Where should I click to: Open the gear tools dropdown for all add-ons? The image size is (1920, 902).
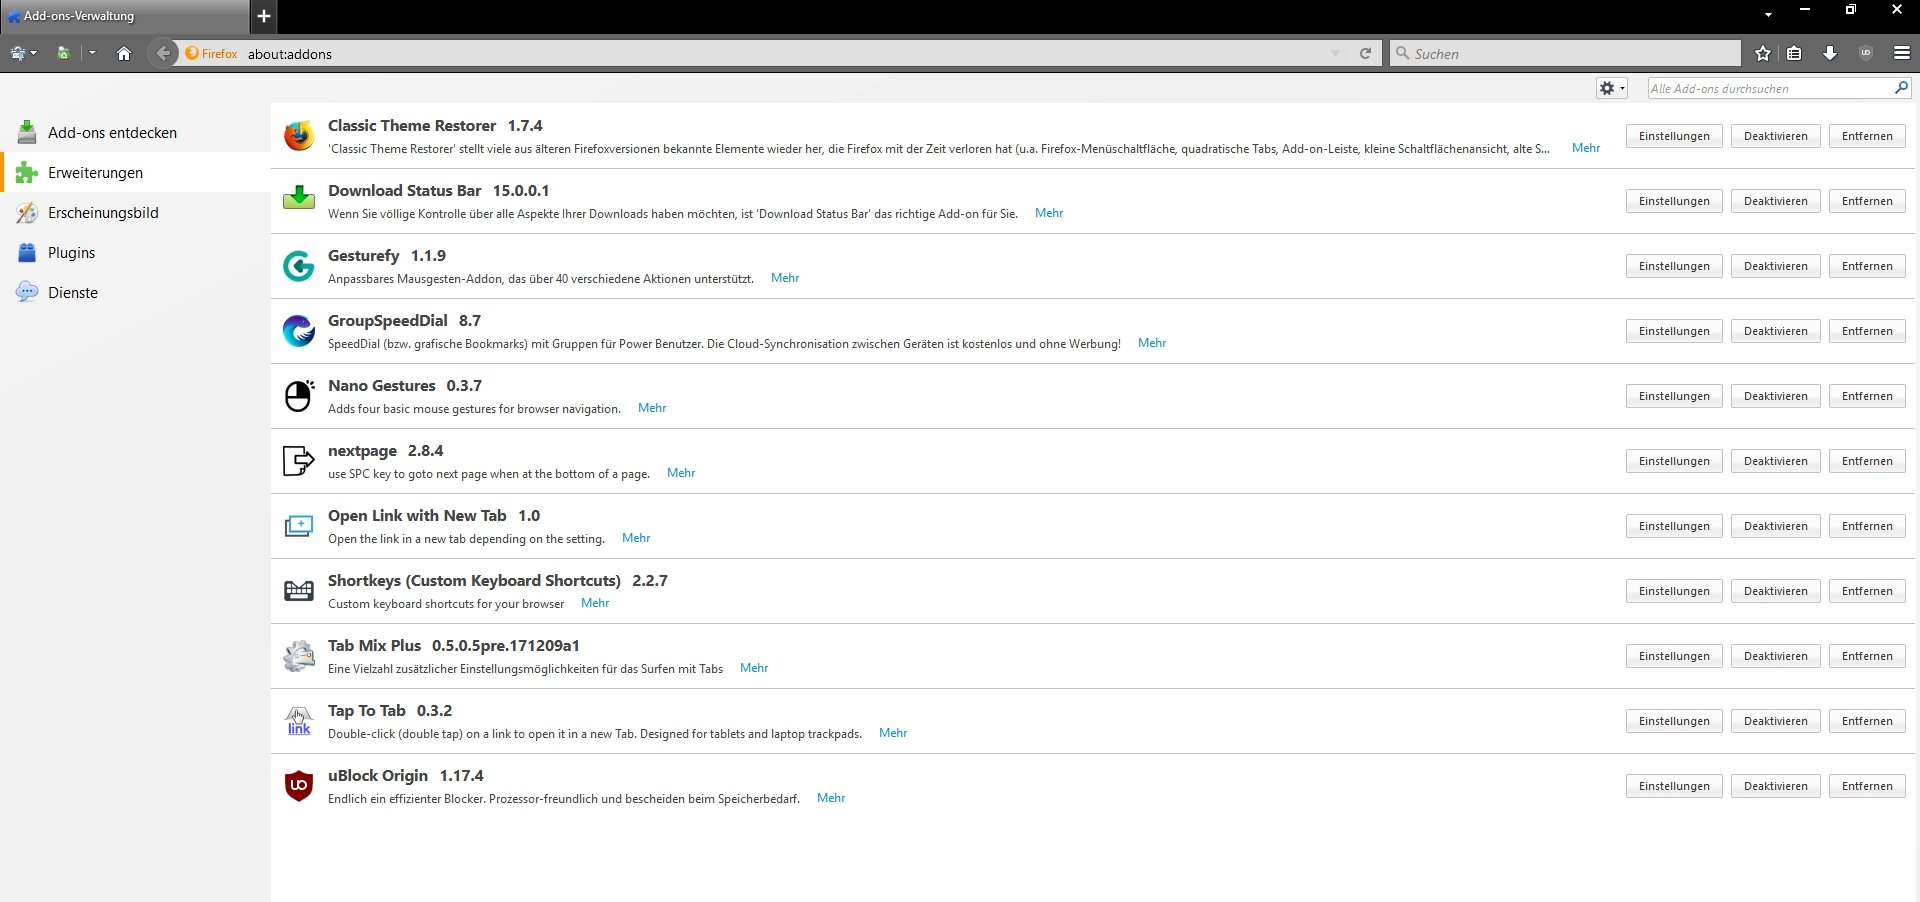point(1612,88)
